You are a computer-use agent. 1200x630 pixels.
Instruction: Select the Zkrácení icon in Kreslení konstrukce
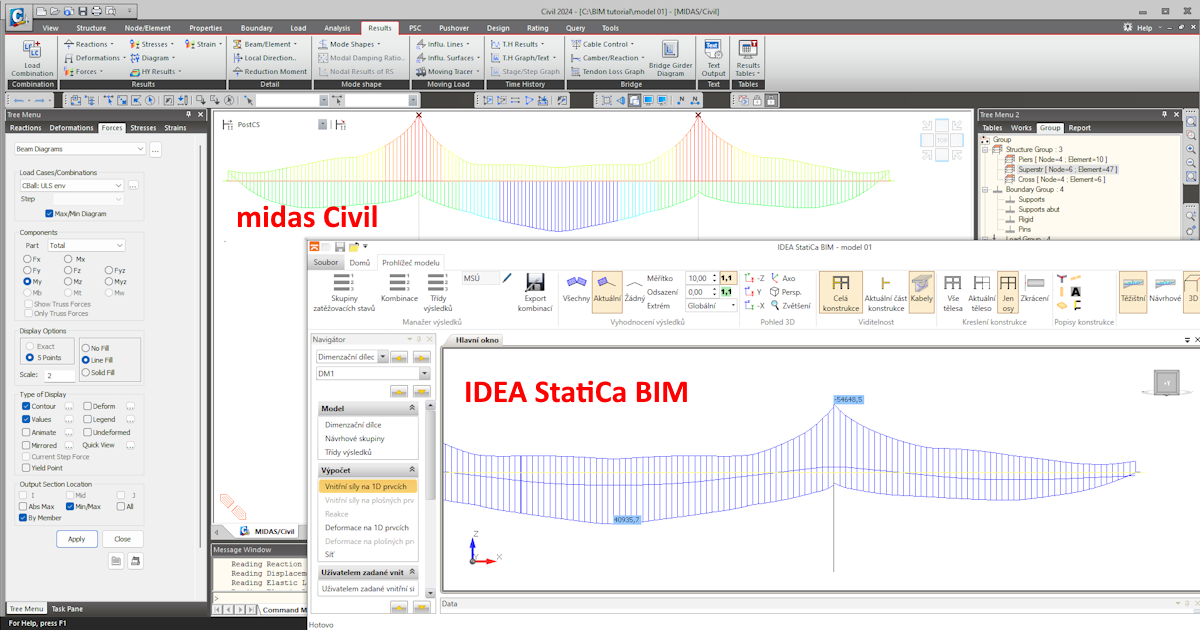(x=1035, y=285)
